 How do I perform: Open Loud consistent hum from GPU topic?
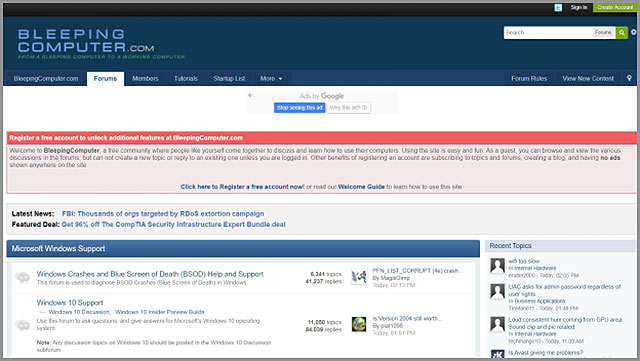[565, 323]
